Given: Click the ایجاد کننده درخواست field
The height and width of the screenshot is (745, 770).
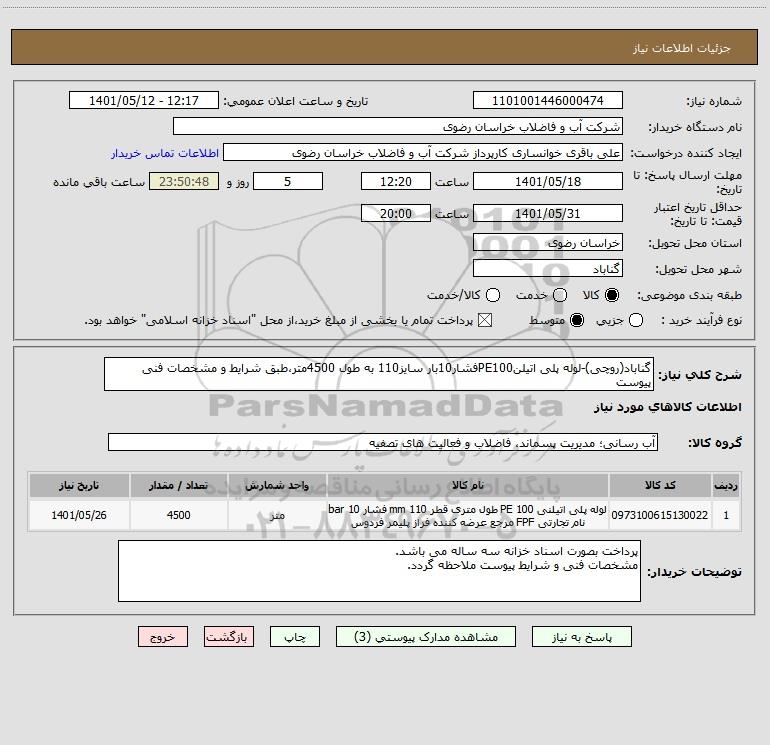Looking at the screenshot, I should 423,153.
